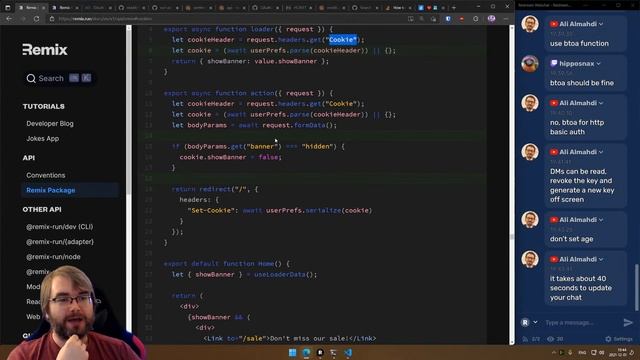Click the Remix logo in the sidebar
The height and width of the screenshot is (360, 640).
(x=45, y=50)
